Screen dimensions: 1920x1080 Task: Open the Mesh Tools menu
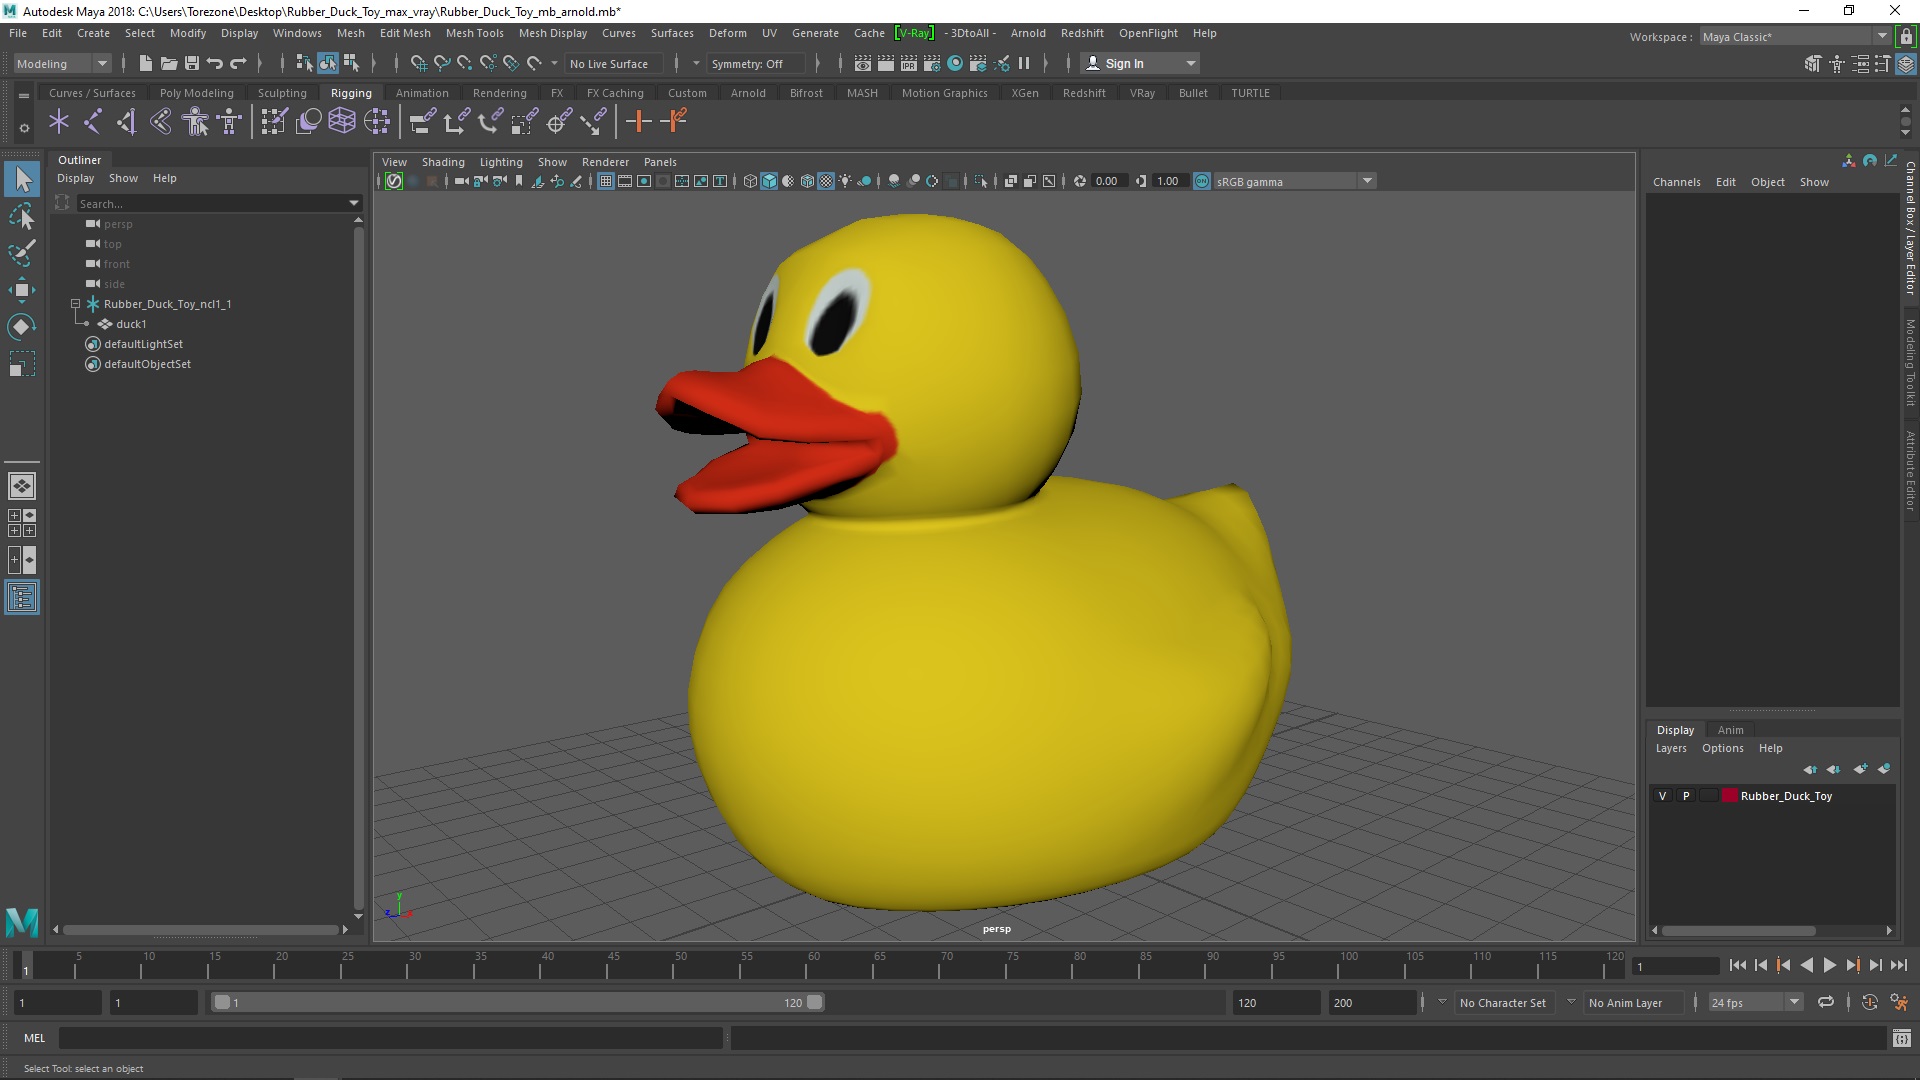(x=474, y=33)
